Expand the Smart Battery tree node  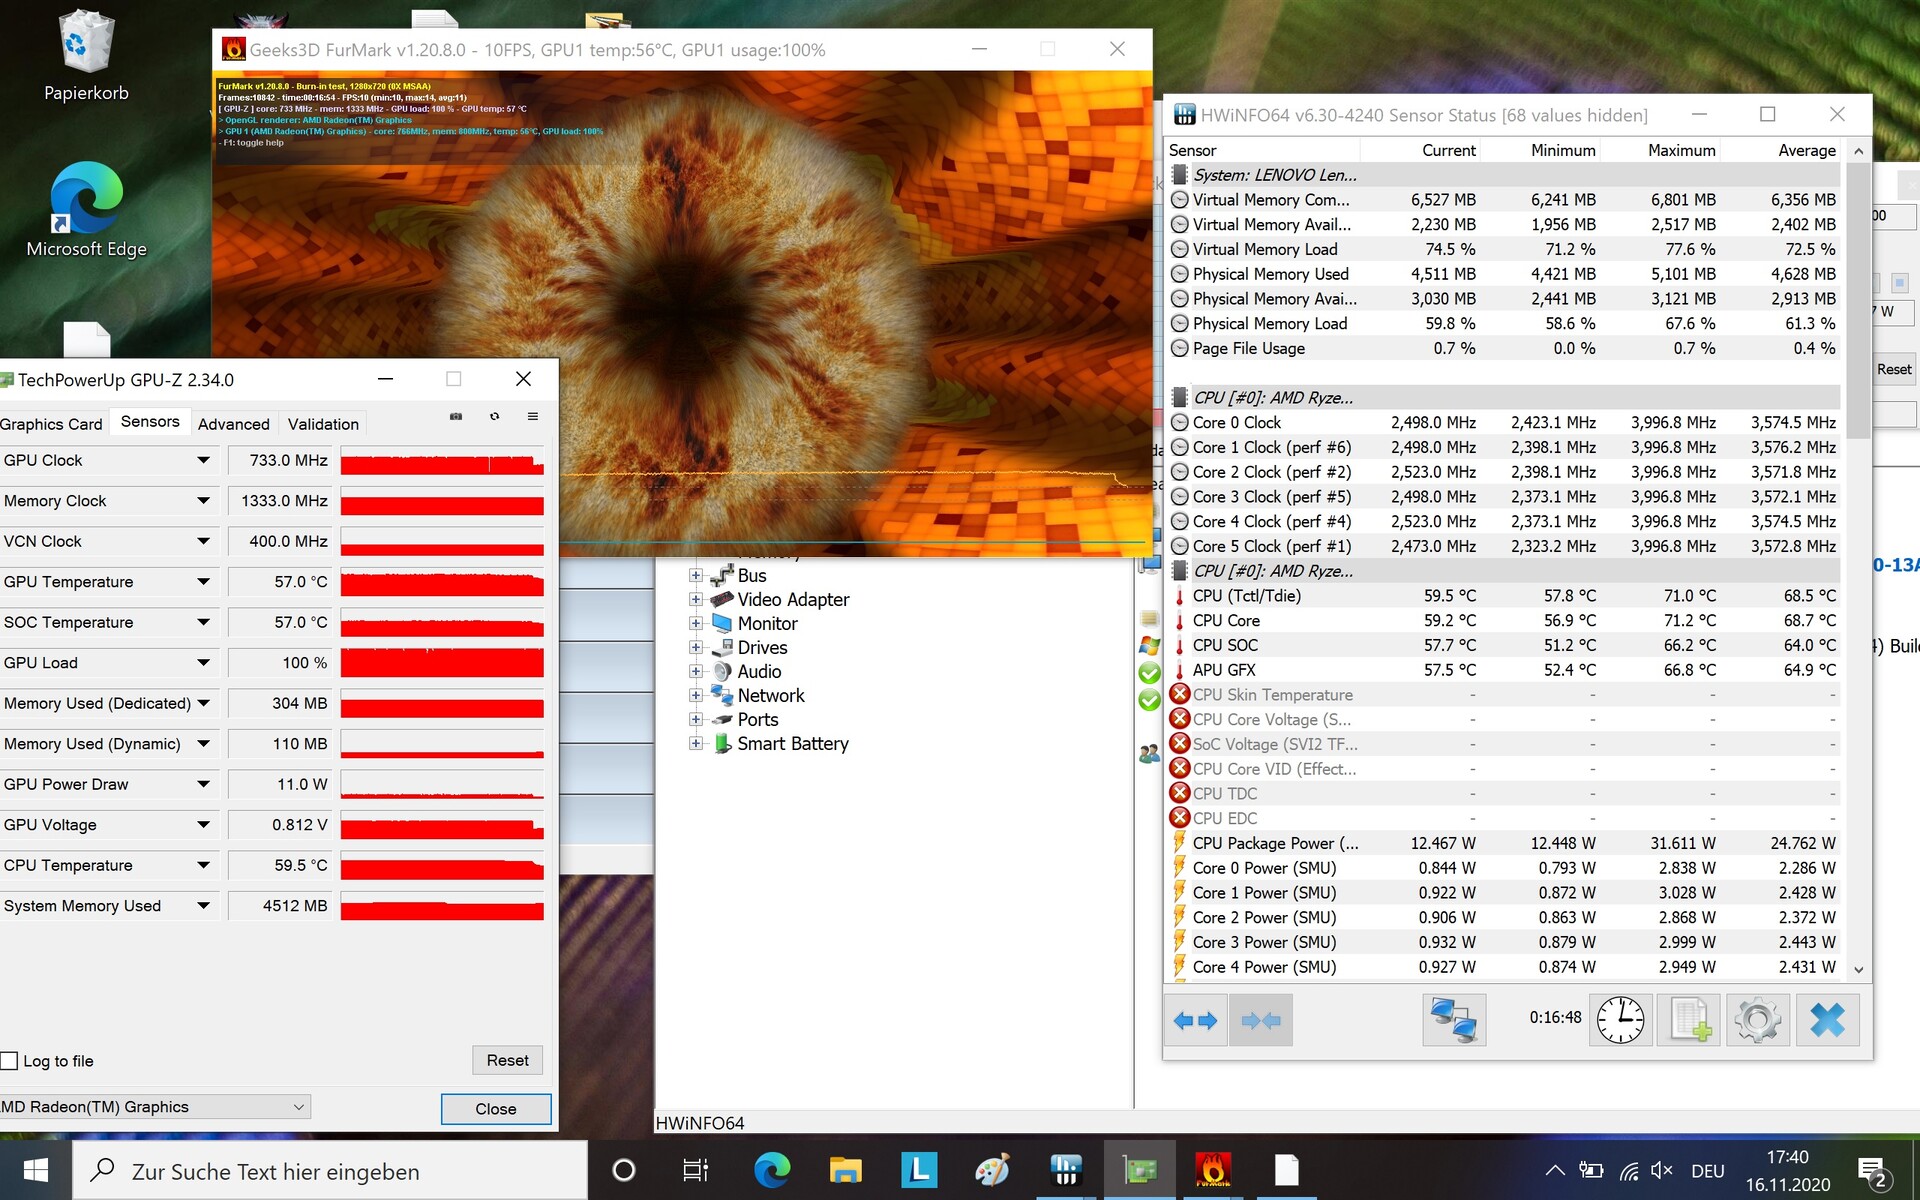point(695,743)
